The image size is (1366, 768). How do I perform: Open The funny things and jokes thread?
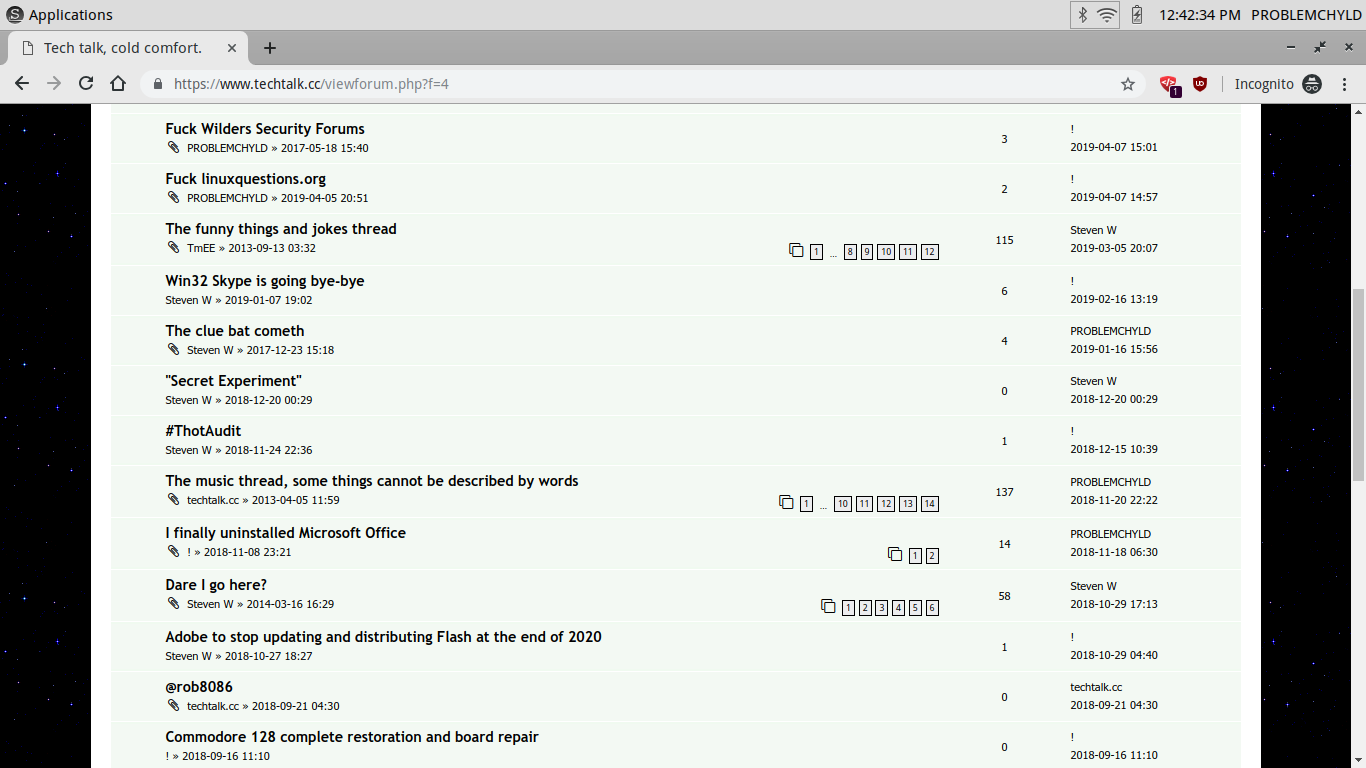click(x=281, y=229)
